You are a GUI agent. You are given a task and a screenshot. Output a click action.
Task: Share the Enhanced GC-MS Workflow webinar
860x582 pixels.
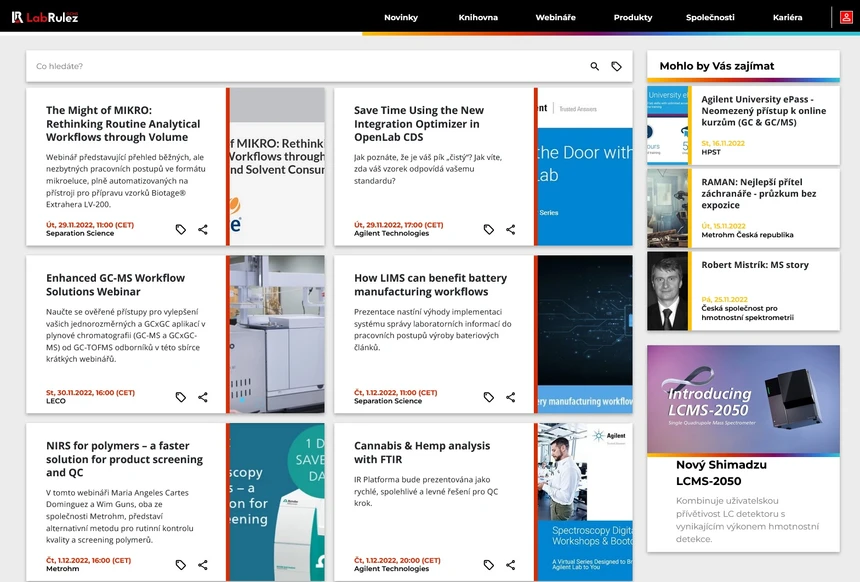203,397
